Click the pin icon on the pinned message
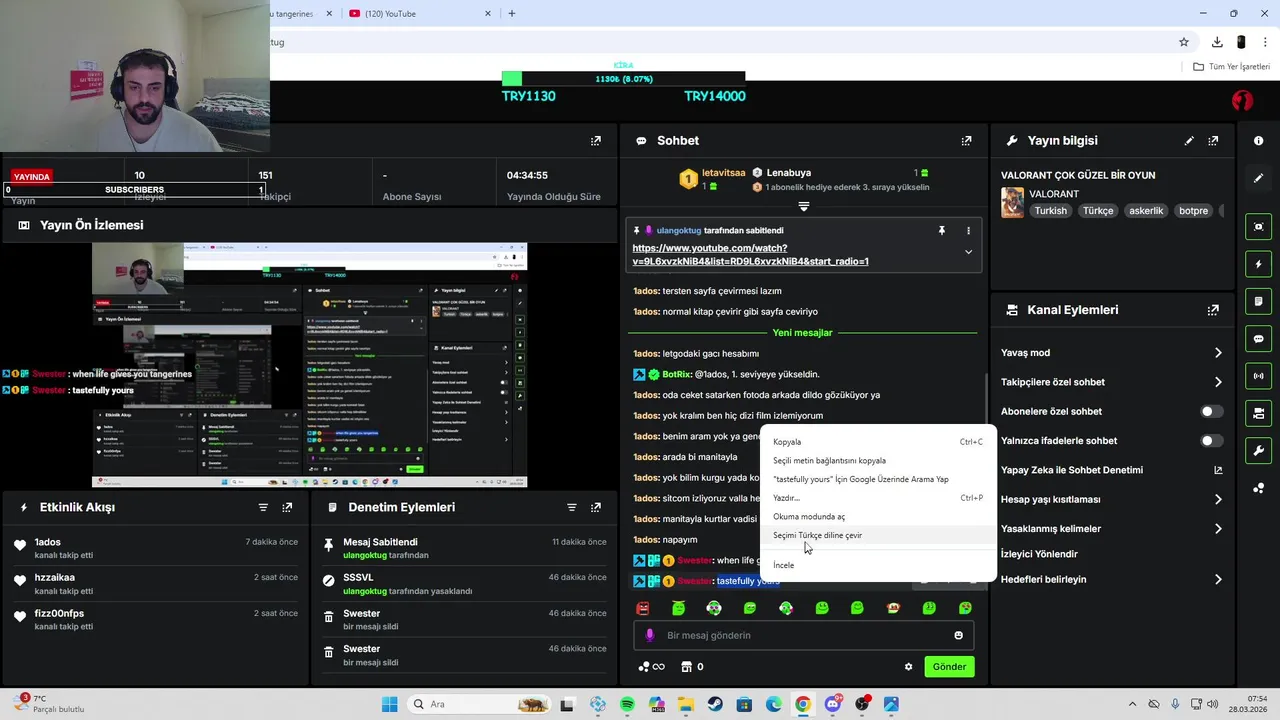The height and width of the screenshot is (720, 1280). click(941, 231)
